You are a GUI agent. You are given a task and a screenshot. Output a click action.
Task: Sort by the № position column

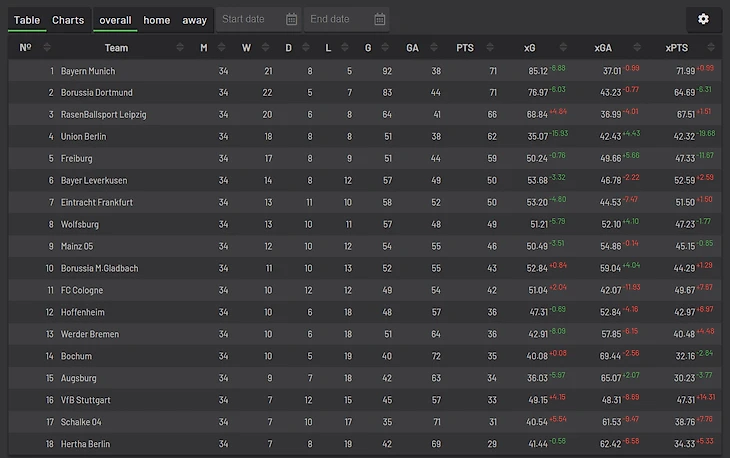26,47
